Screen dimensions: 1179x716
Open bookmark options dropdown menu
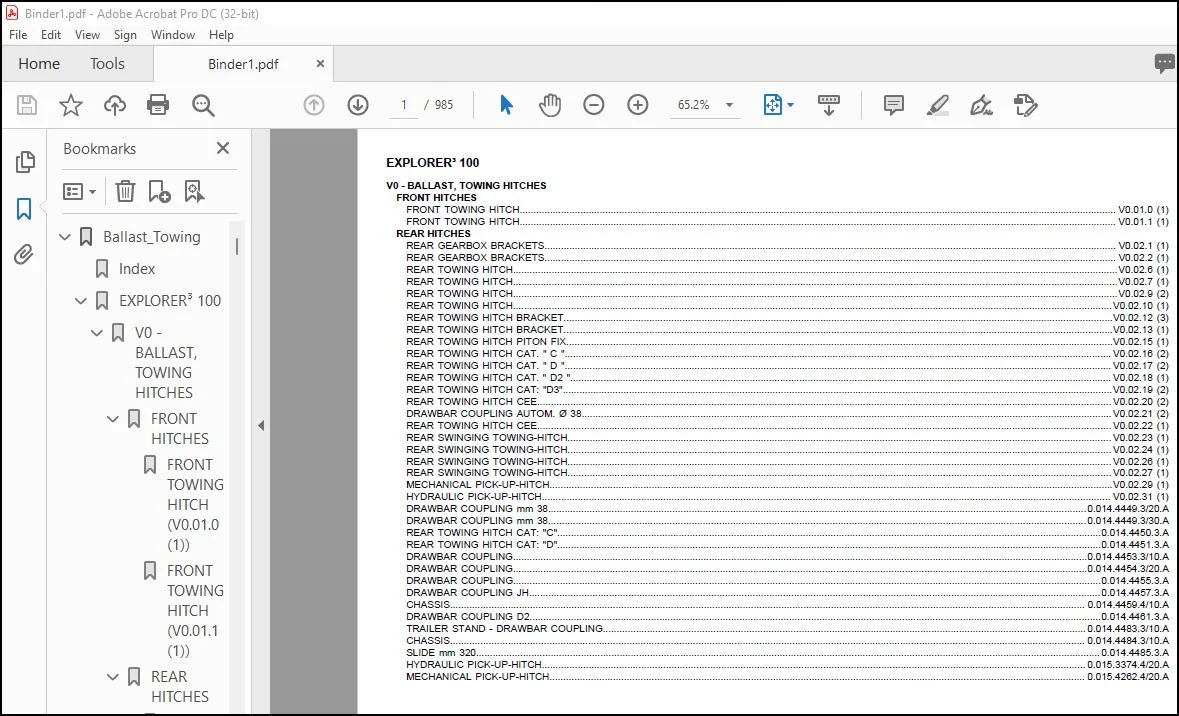pyautogui.click(x=79, y=192)
